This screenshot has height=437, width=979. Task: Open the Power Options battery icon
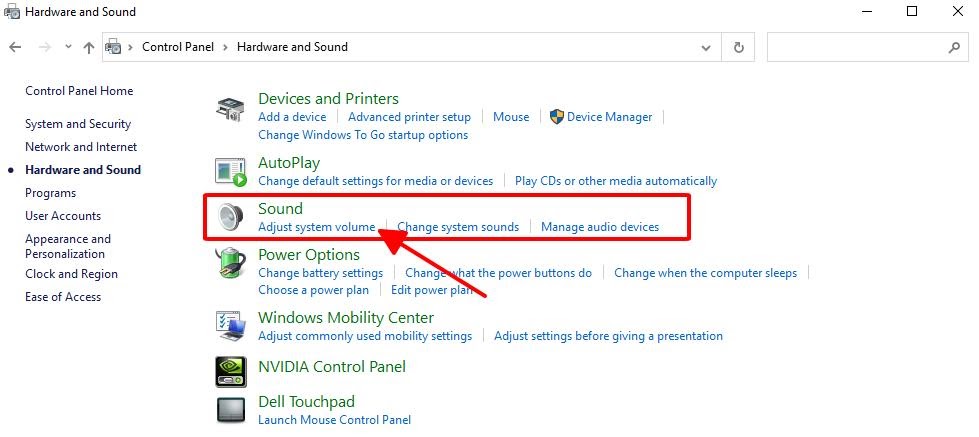230,263
